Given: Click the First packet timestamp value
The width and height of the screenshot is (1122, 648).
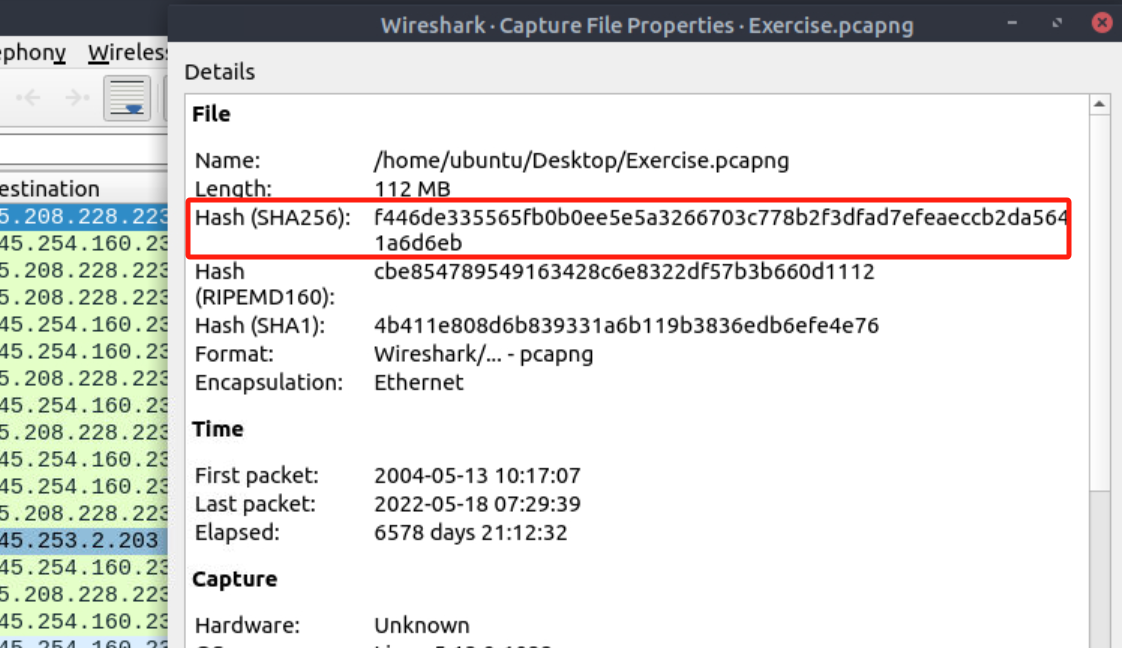Looking at the screenshot, I should pos(477,476).
